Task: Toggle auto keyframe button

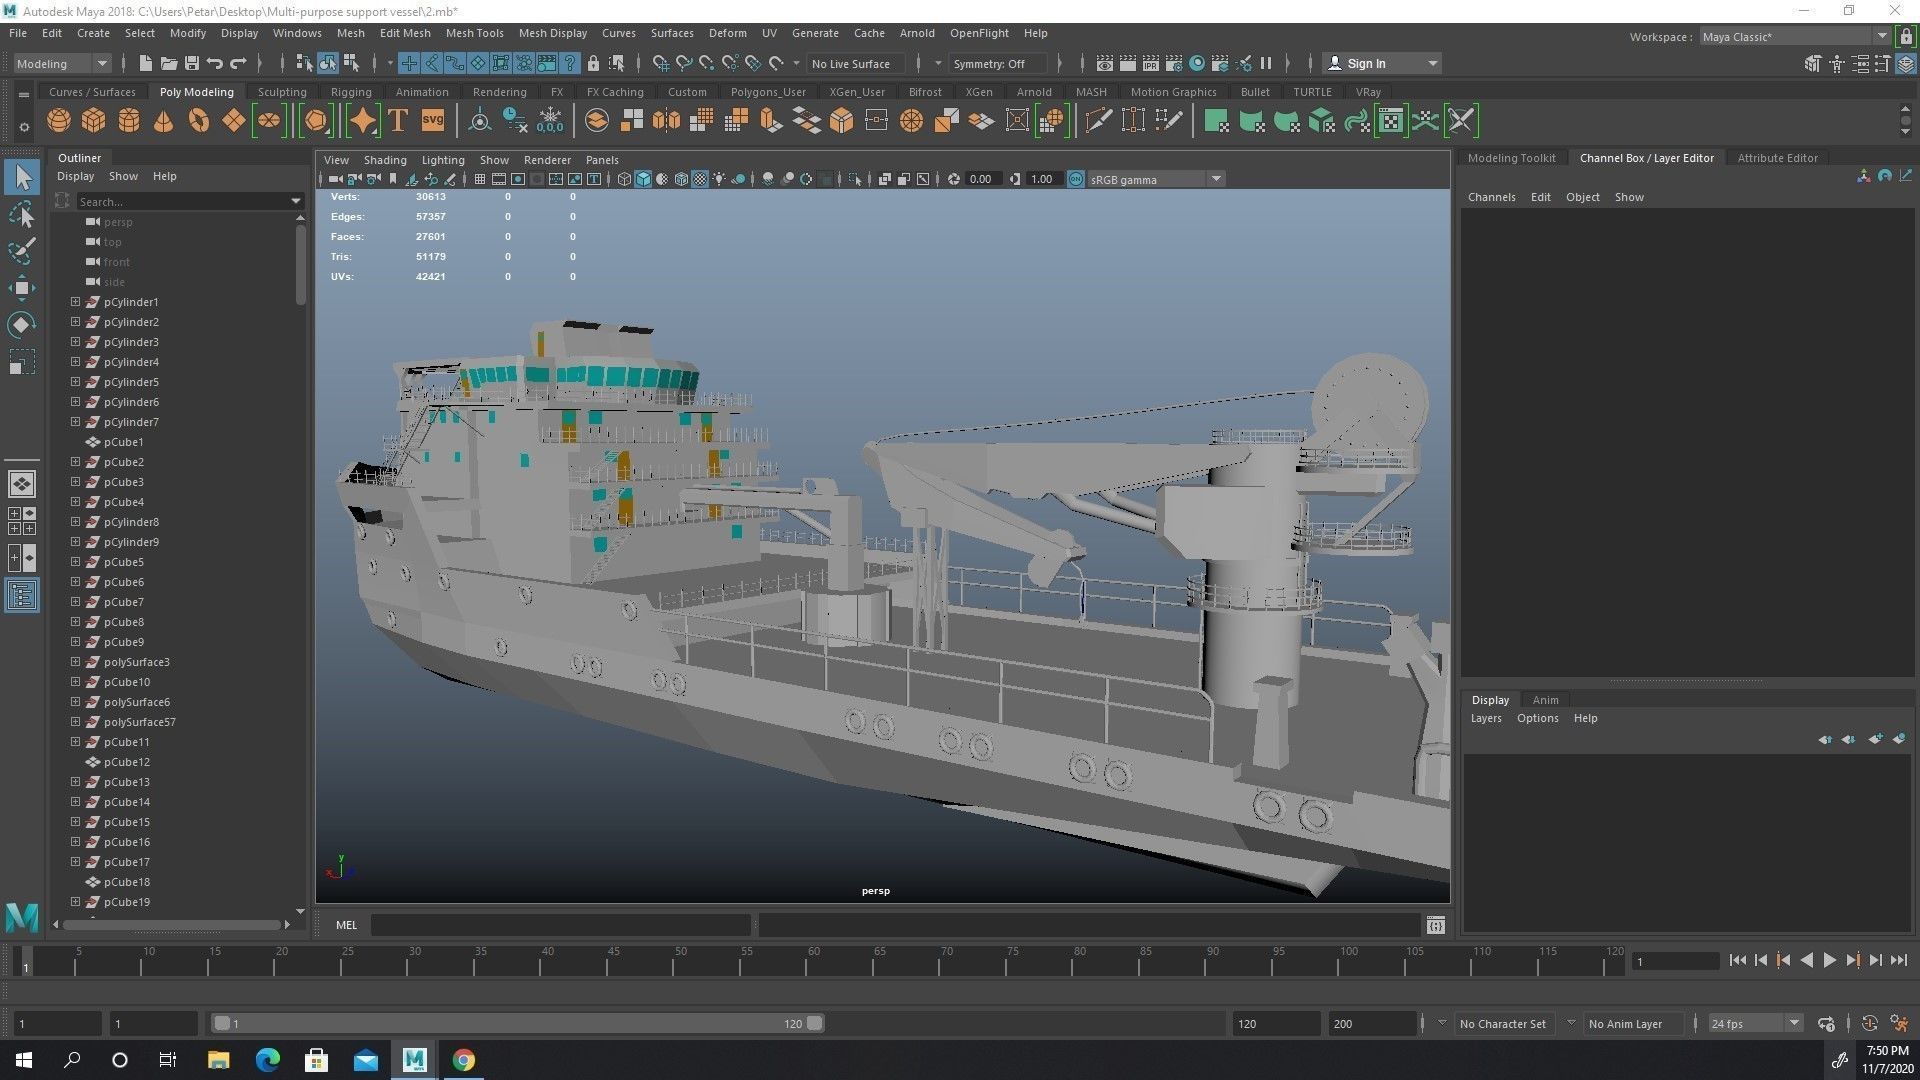Action: pos(1870,1023)
